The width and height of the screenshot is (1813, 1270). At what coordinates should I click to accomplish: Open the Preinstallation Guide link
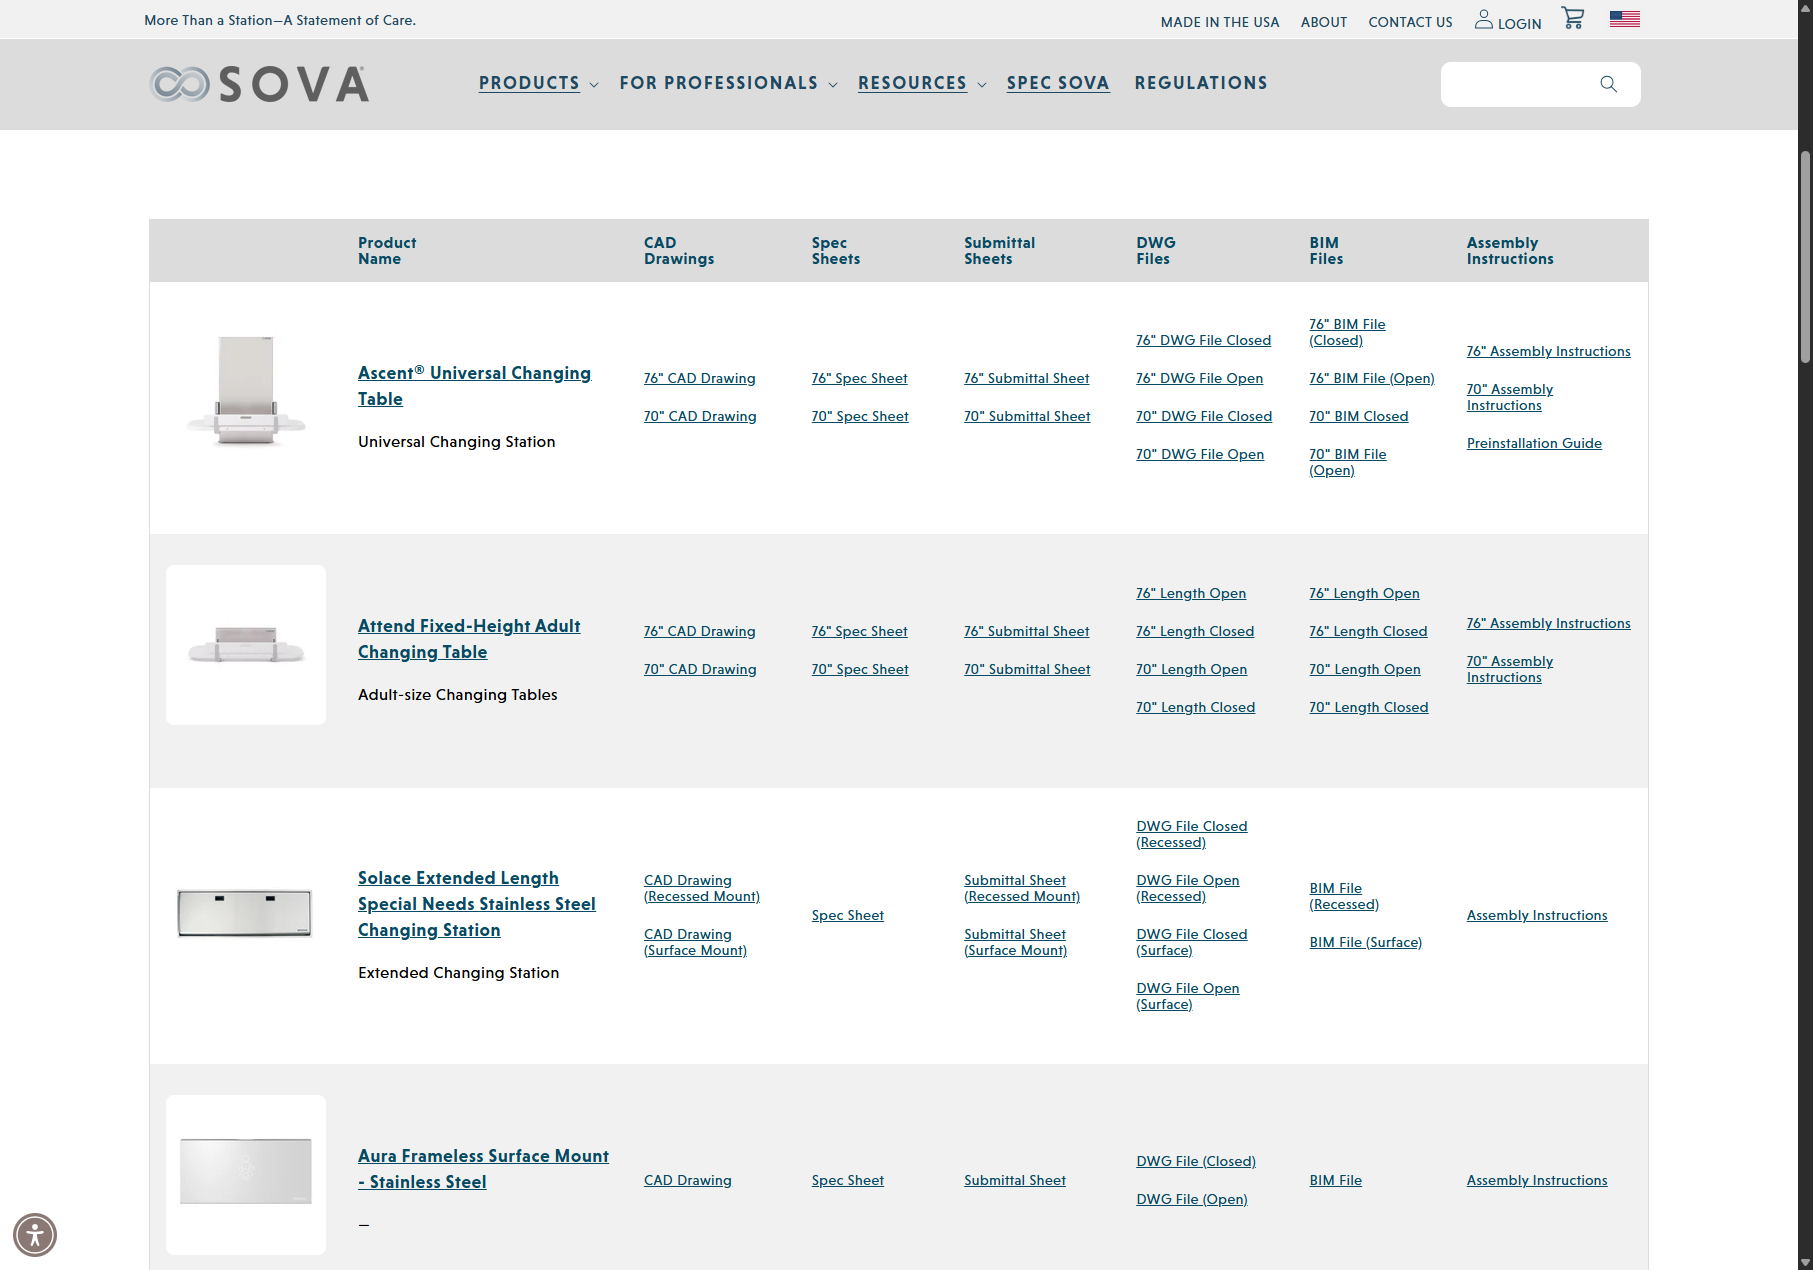tap(1534, 443)
